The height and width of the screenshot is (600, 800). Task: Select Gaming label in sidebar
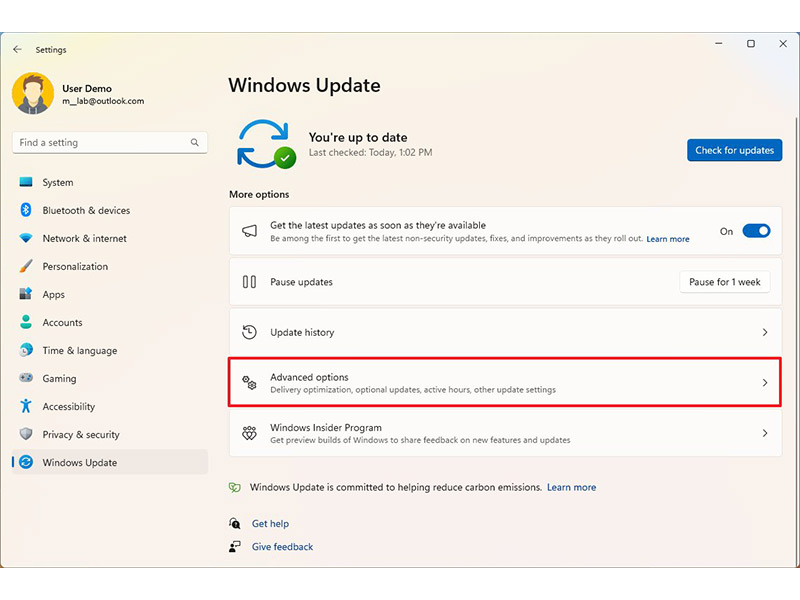pos(59,379)
